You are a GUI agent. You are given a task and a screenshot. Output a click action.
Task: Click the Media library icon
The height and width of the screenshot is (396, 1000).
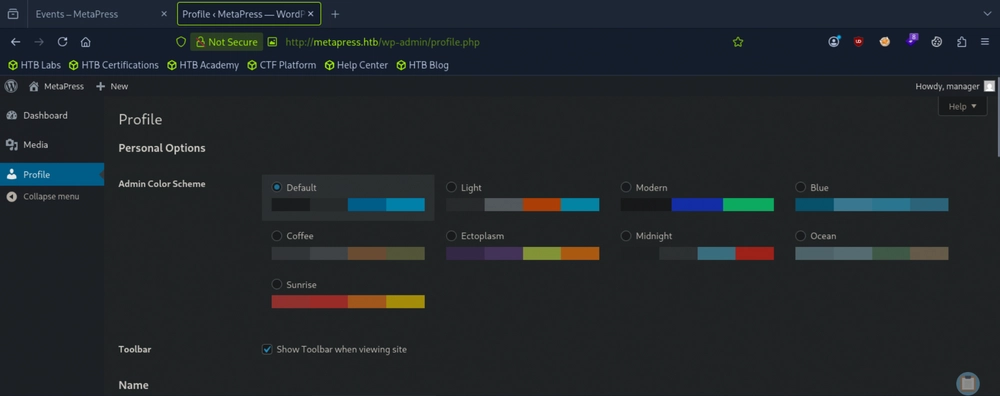coord(11,145)
